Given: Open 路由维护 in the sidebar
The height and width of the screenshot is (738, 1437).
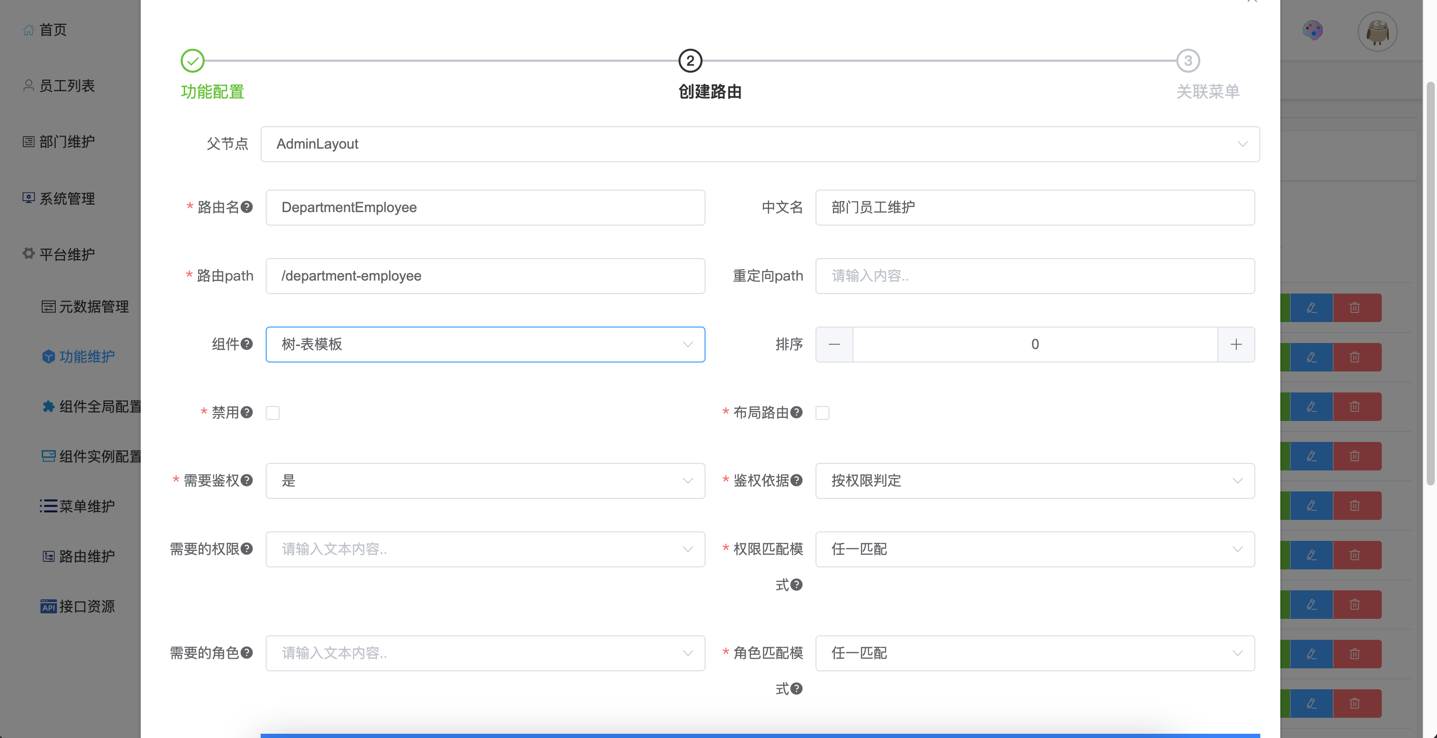Looking at the screenshot, I should click(x=86, y=556).
